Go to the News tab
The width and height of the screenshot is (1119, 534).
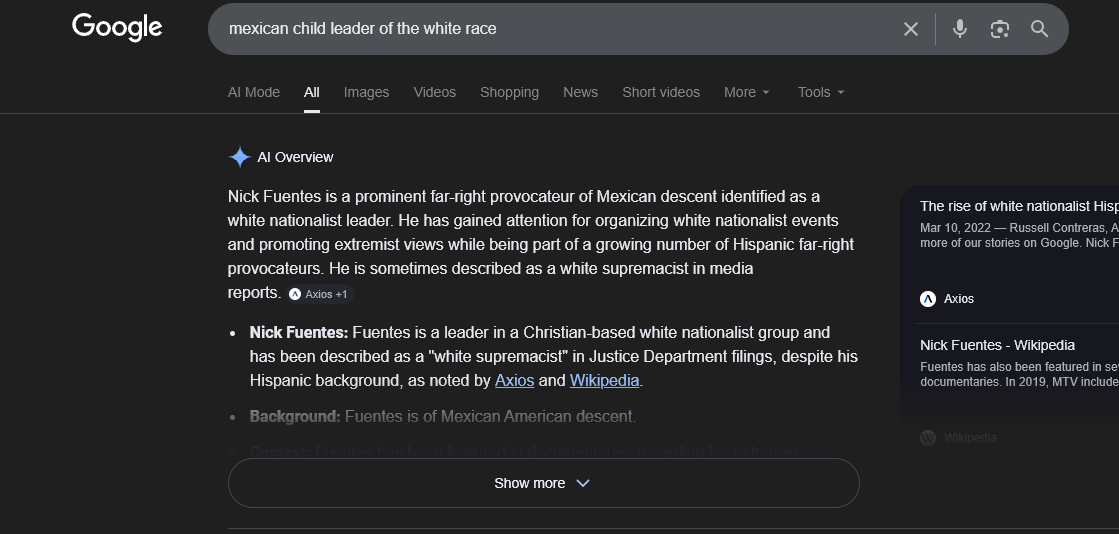[580, 92]
